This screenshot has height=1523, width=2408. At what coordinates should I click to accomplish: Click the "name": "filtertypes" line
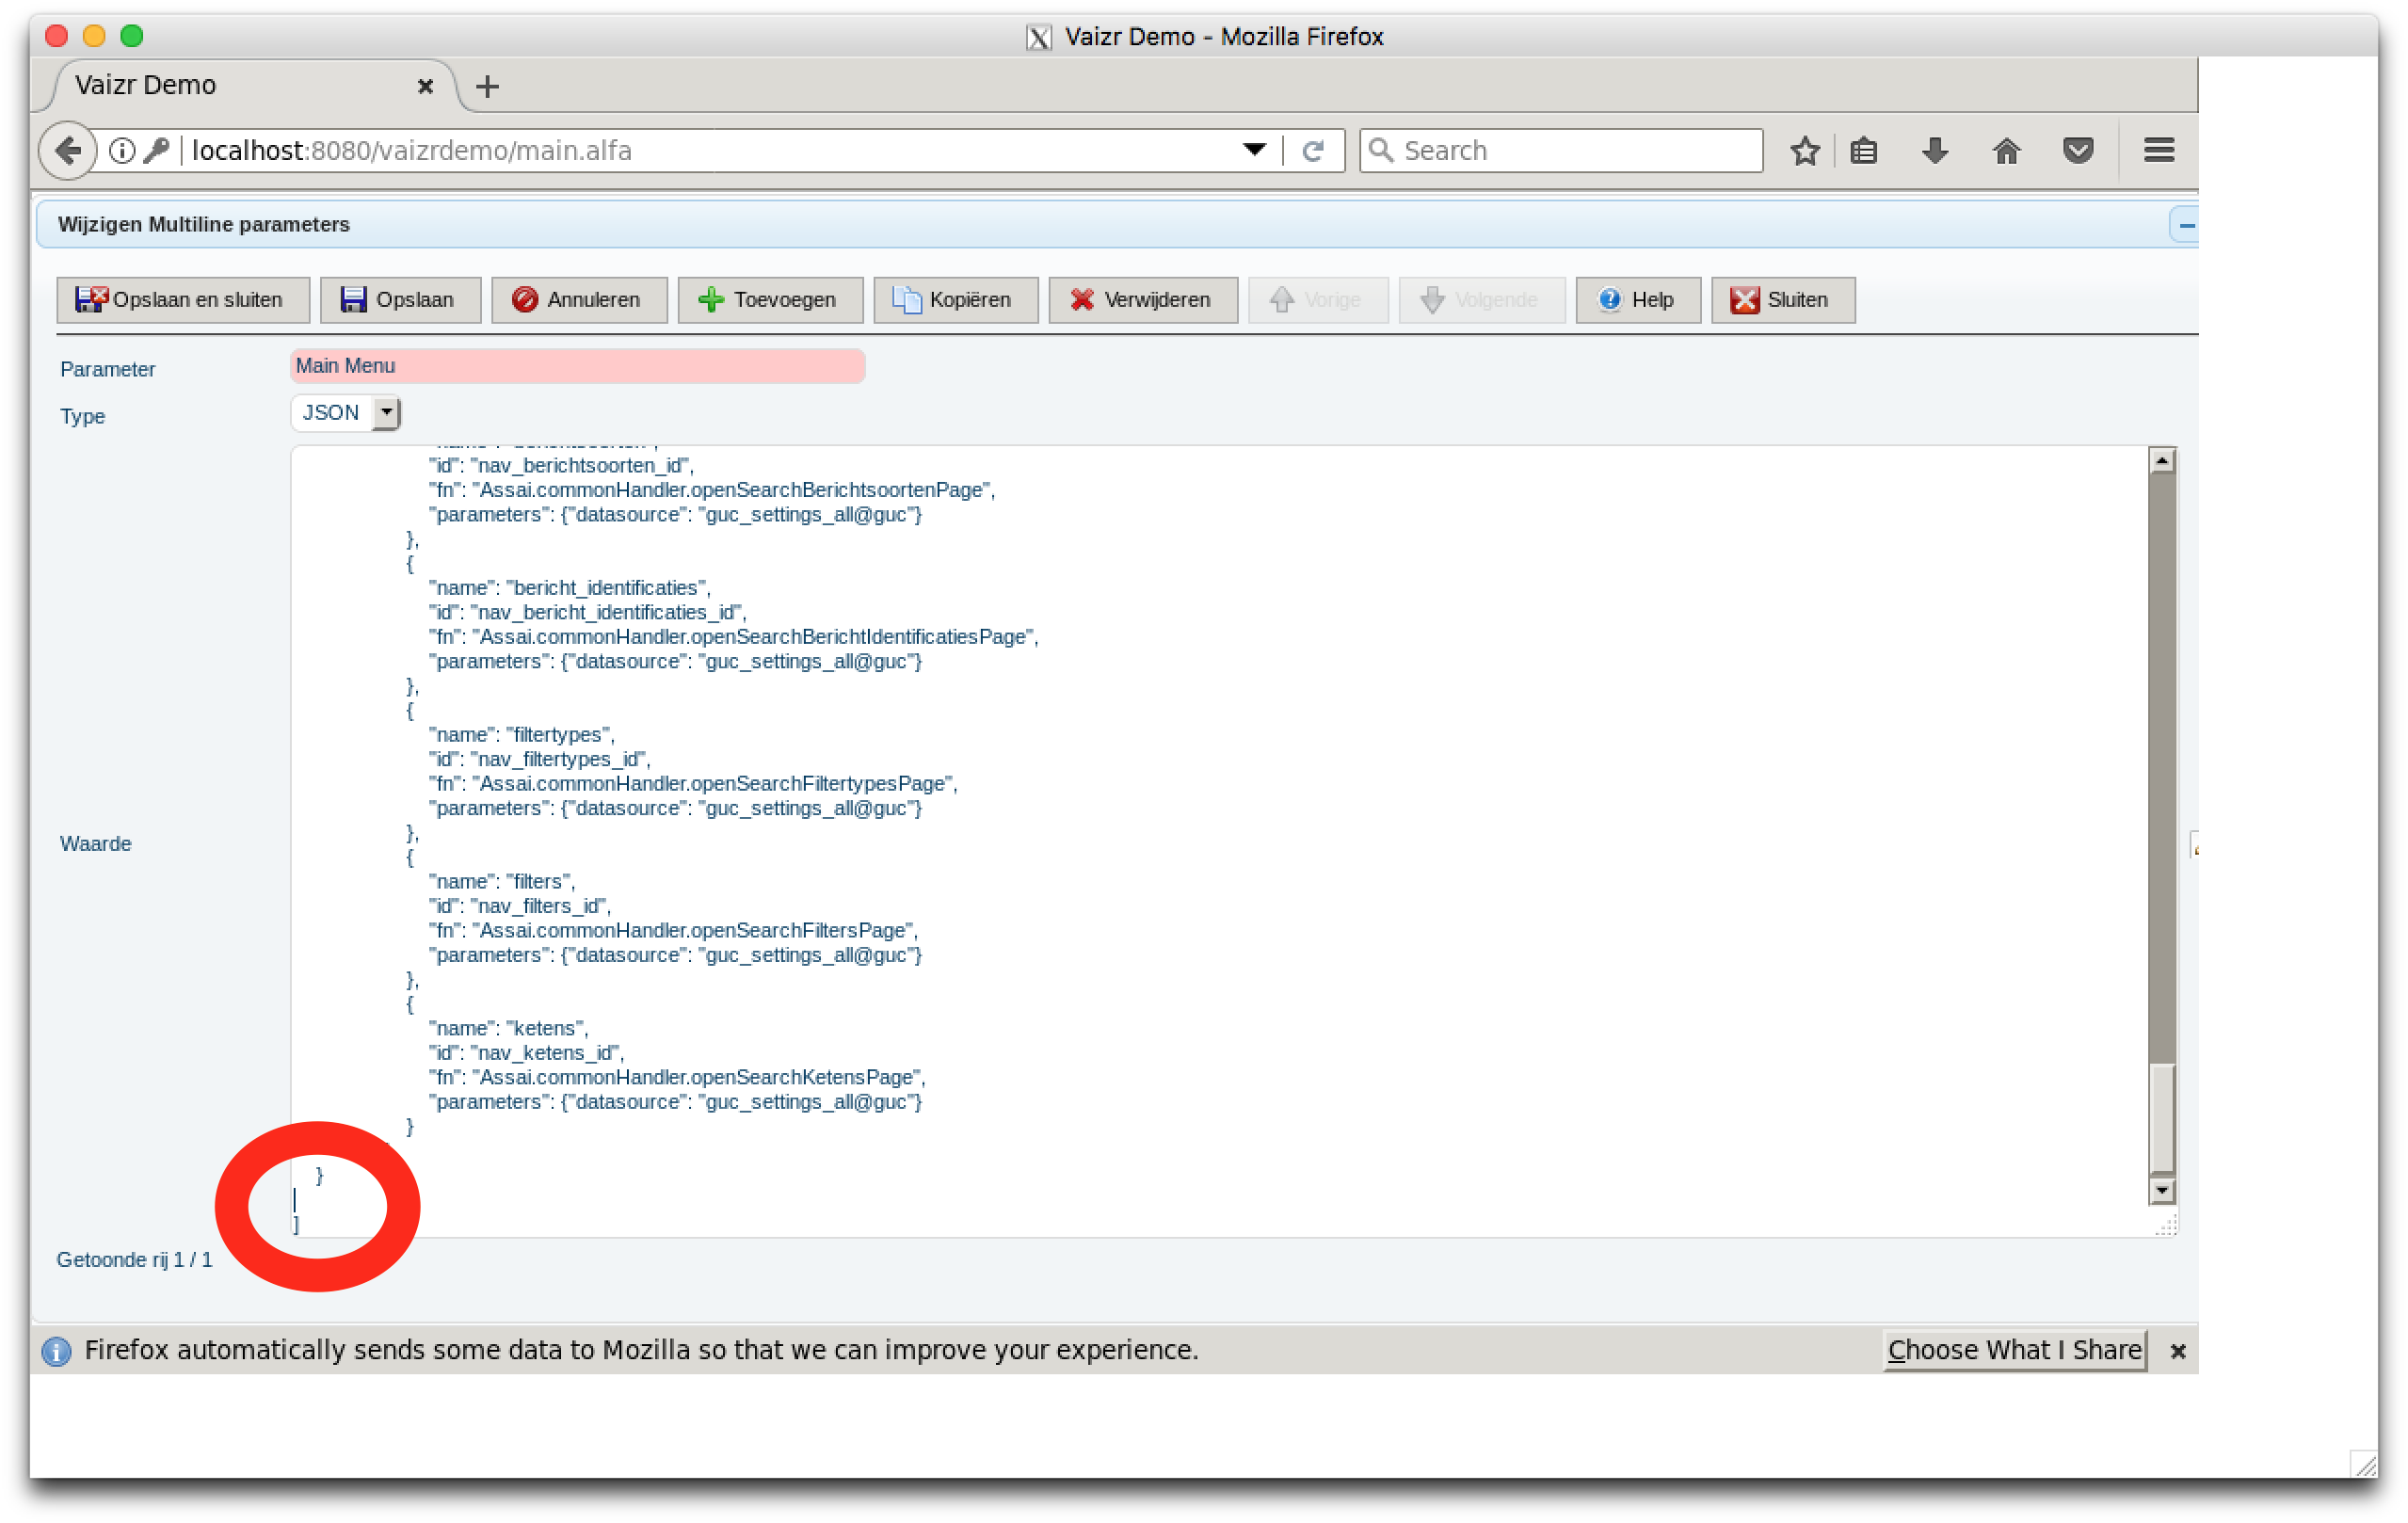pos(521,735)
